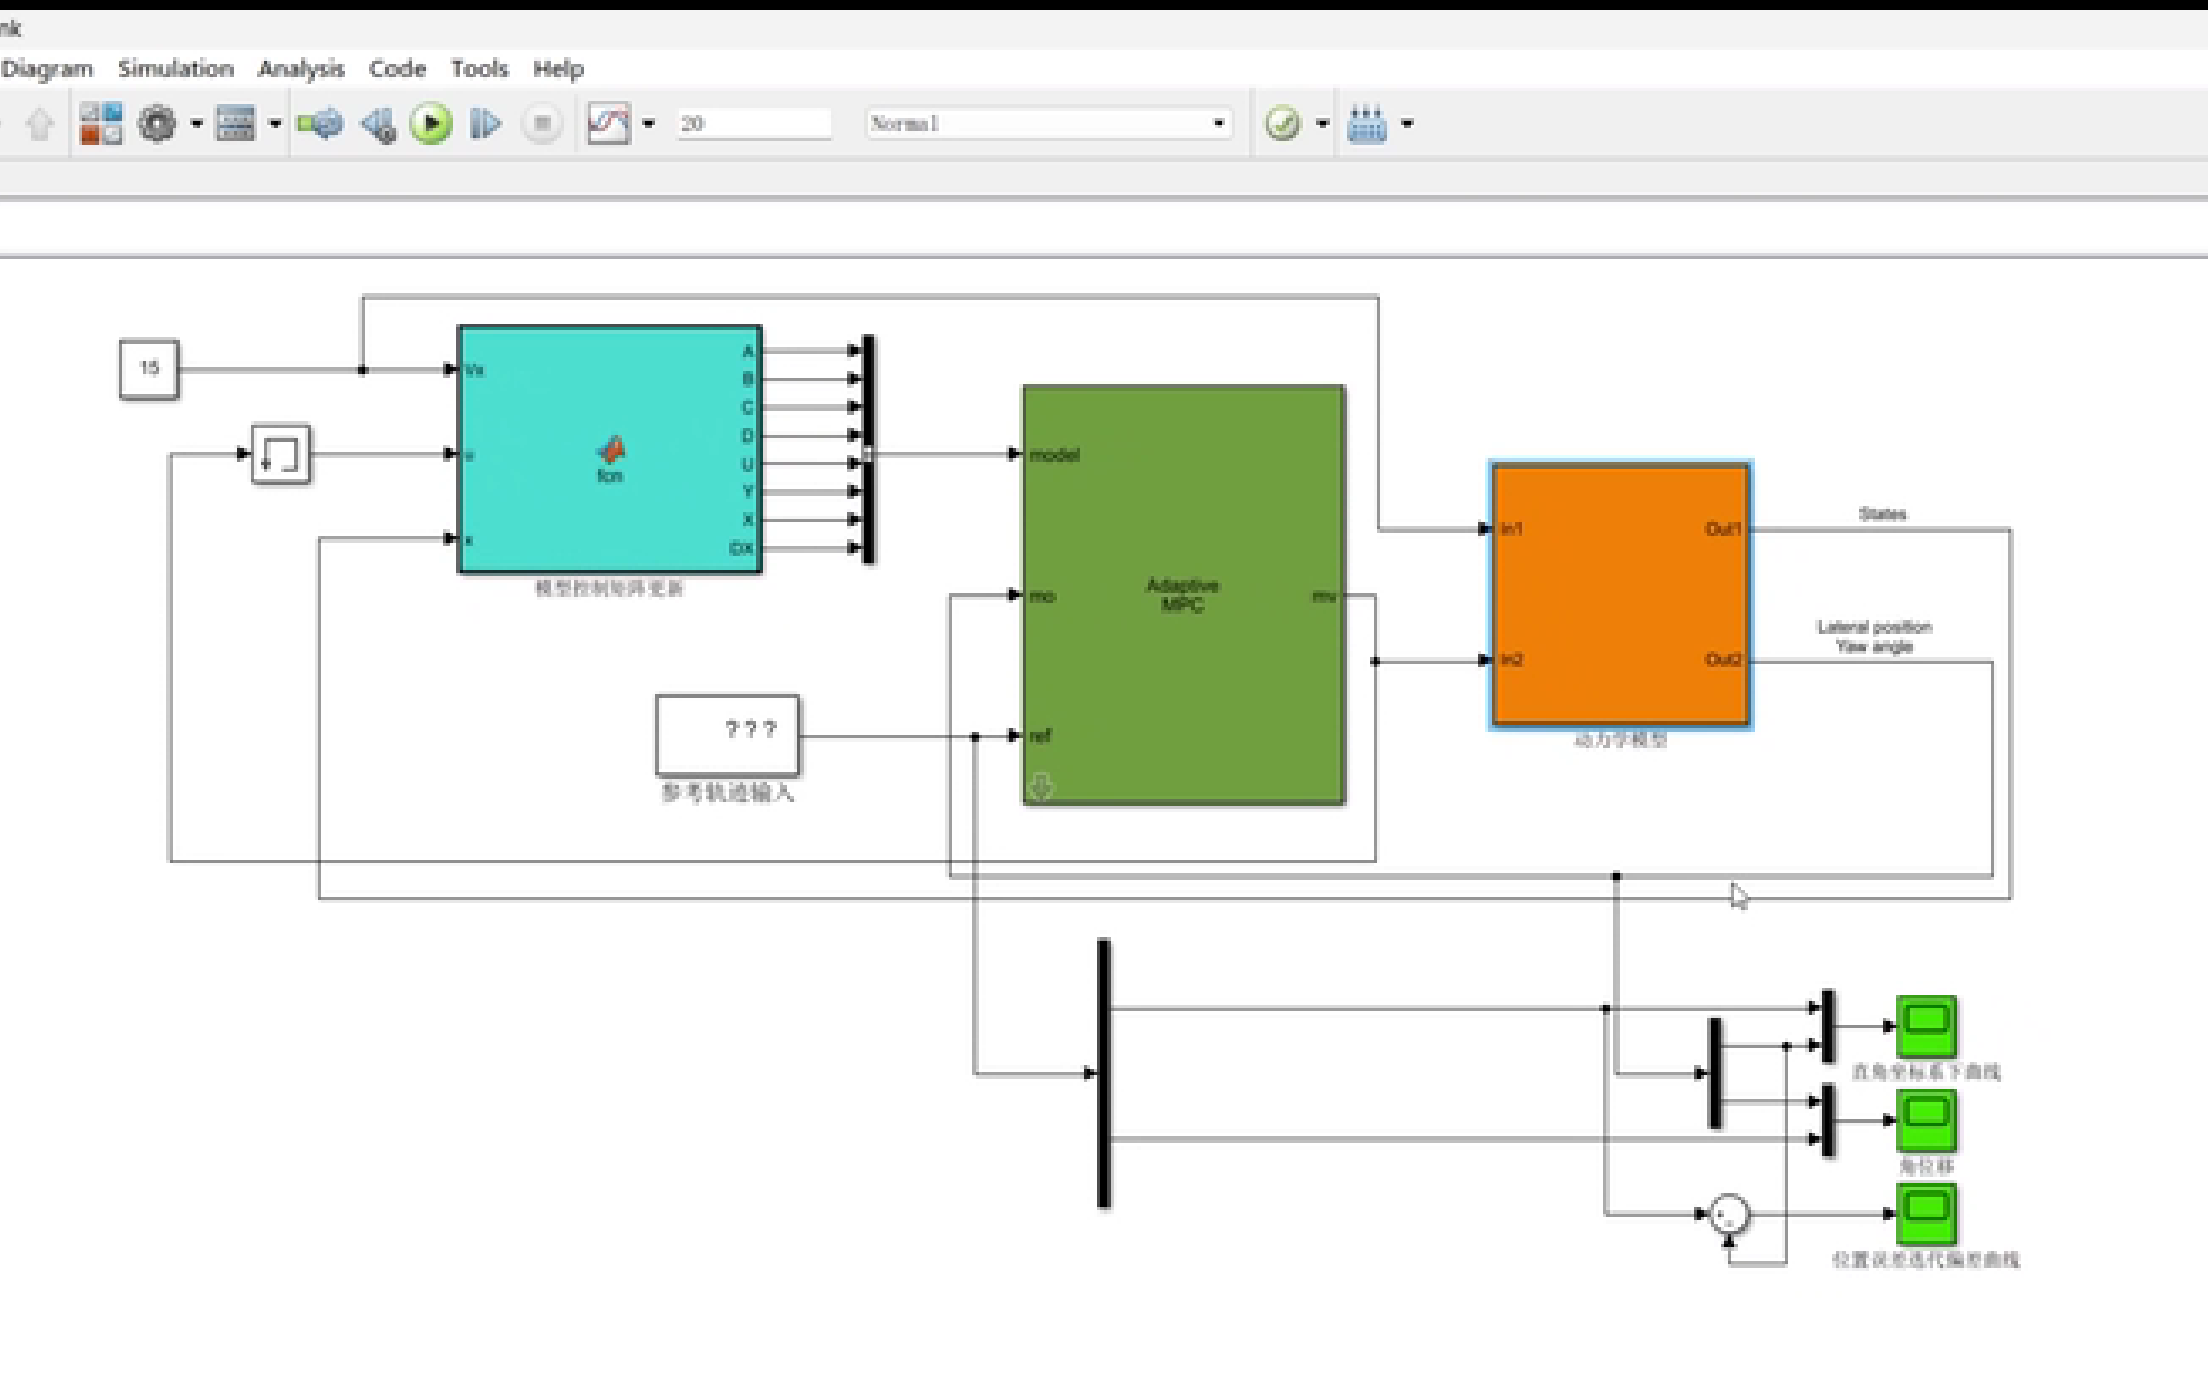2208x1390 pixels.
Task: Click the Step Back button
Action: pos(378,125)
